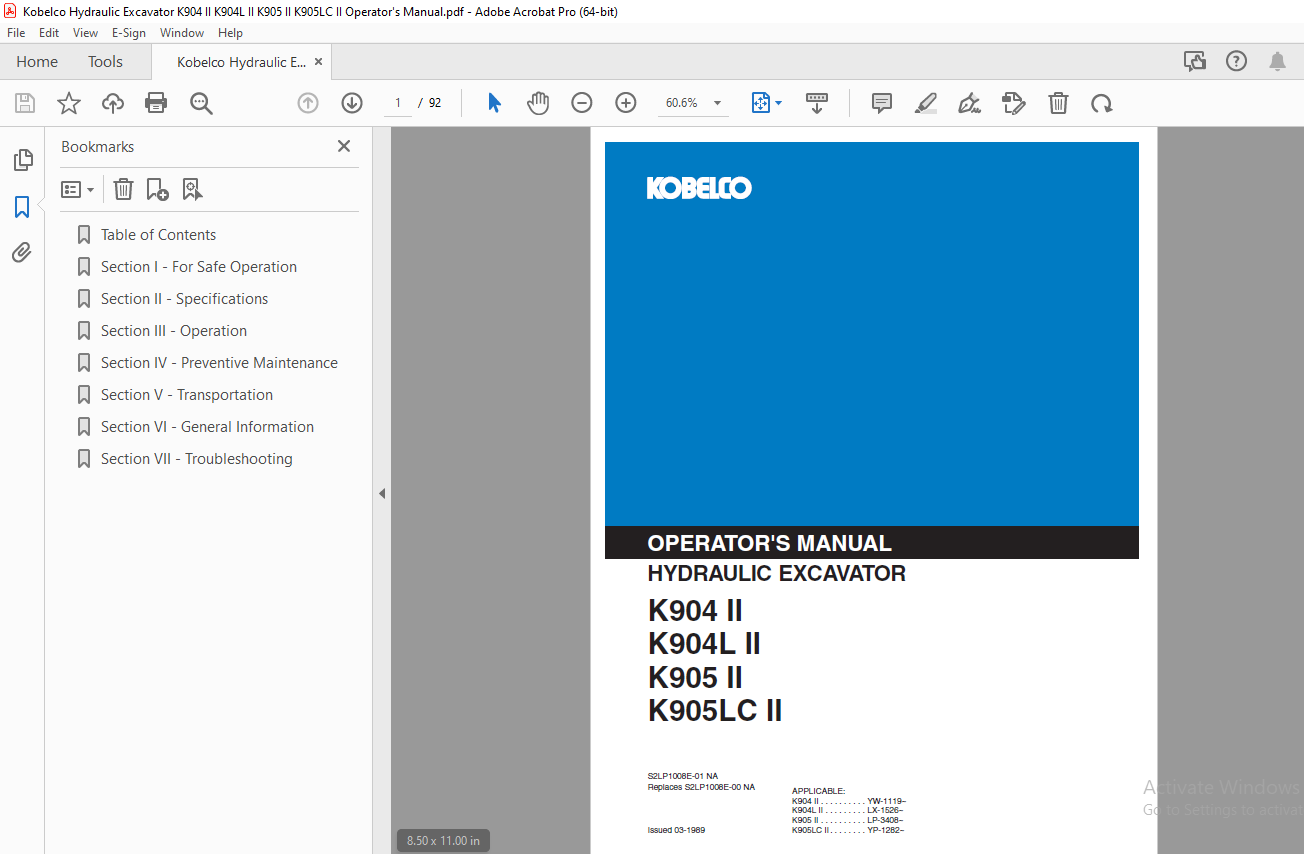Open the Edit menu
This screenshot has height=854, width=1304.
coord(49,33)
